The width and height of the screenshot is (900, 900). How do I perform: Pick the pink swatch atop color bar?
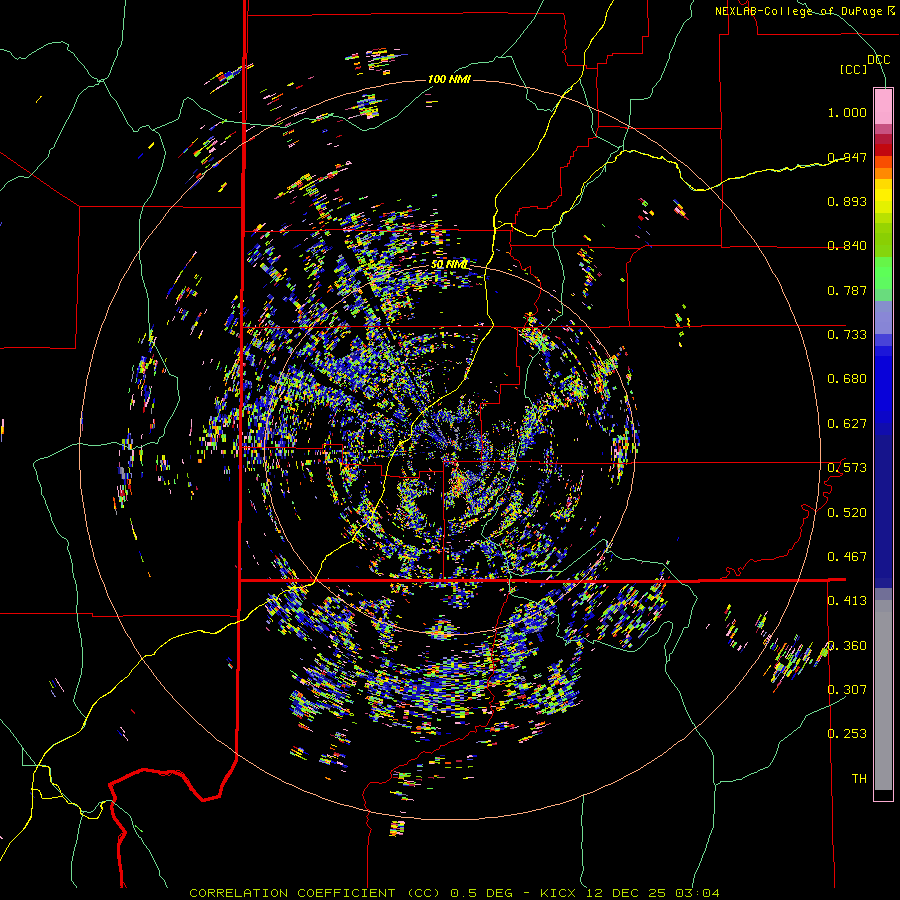[x=883, y=106]
